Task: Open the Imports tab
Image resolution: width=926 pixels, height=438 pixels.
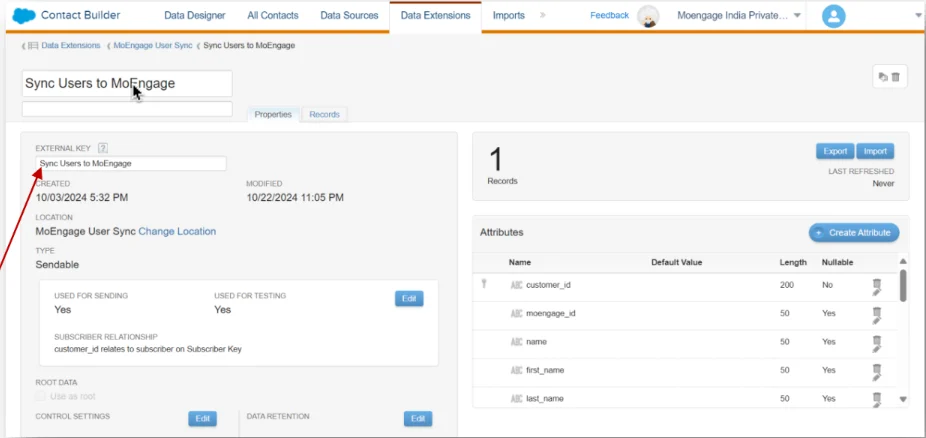Action: click(x=509, y=15)
